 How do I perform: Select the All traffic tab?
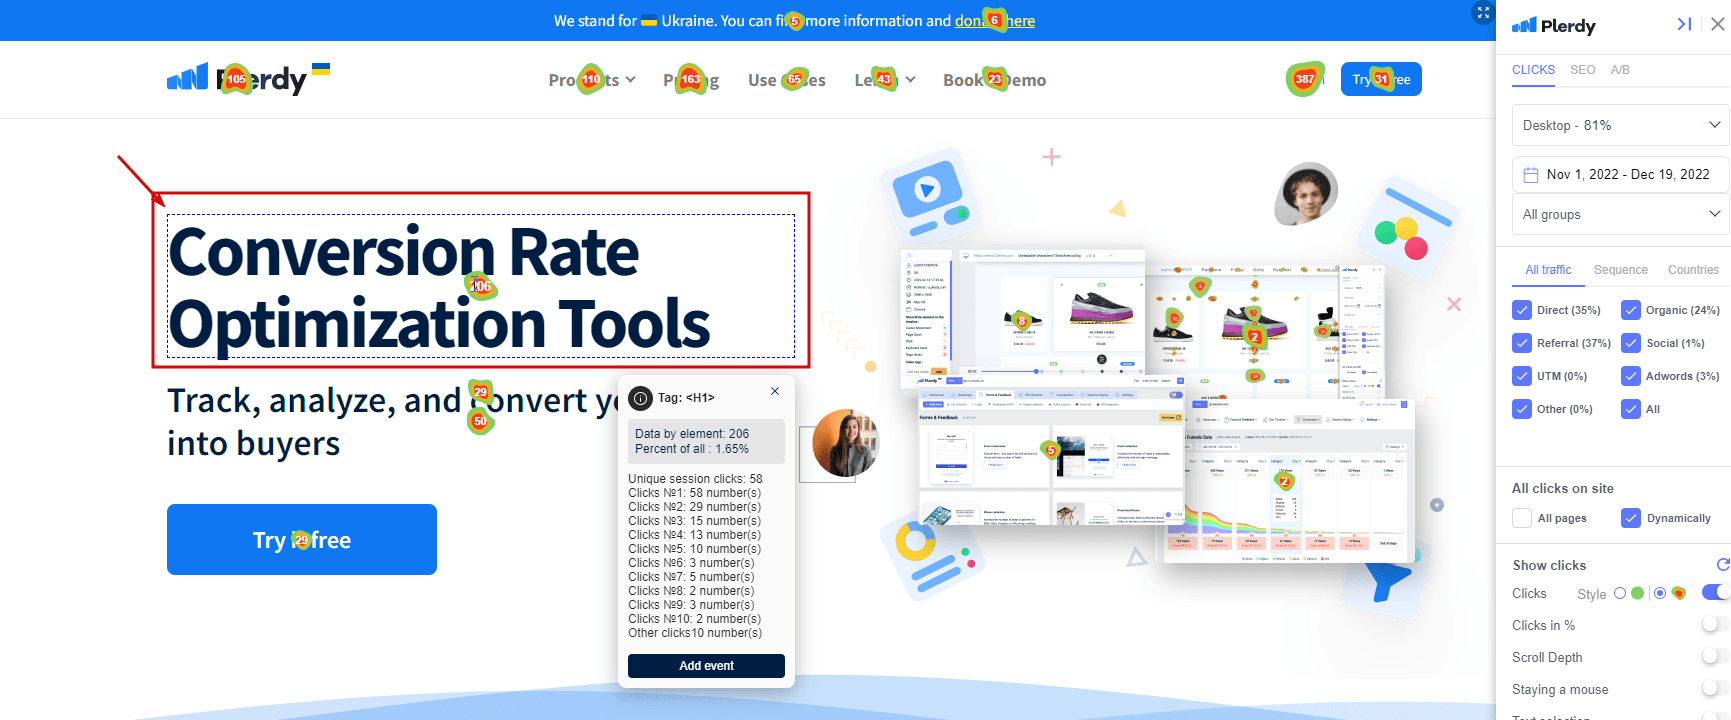1548,270
